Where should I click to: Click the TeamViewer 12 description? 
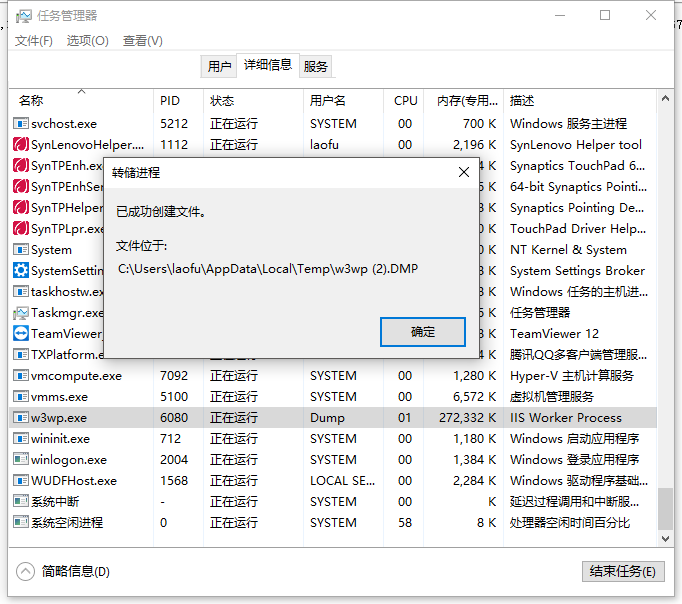coord(554,334)
